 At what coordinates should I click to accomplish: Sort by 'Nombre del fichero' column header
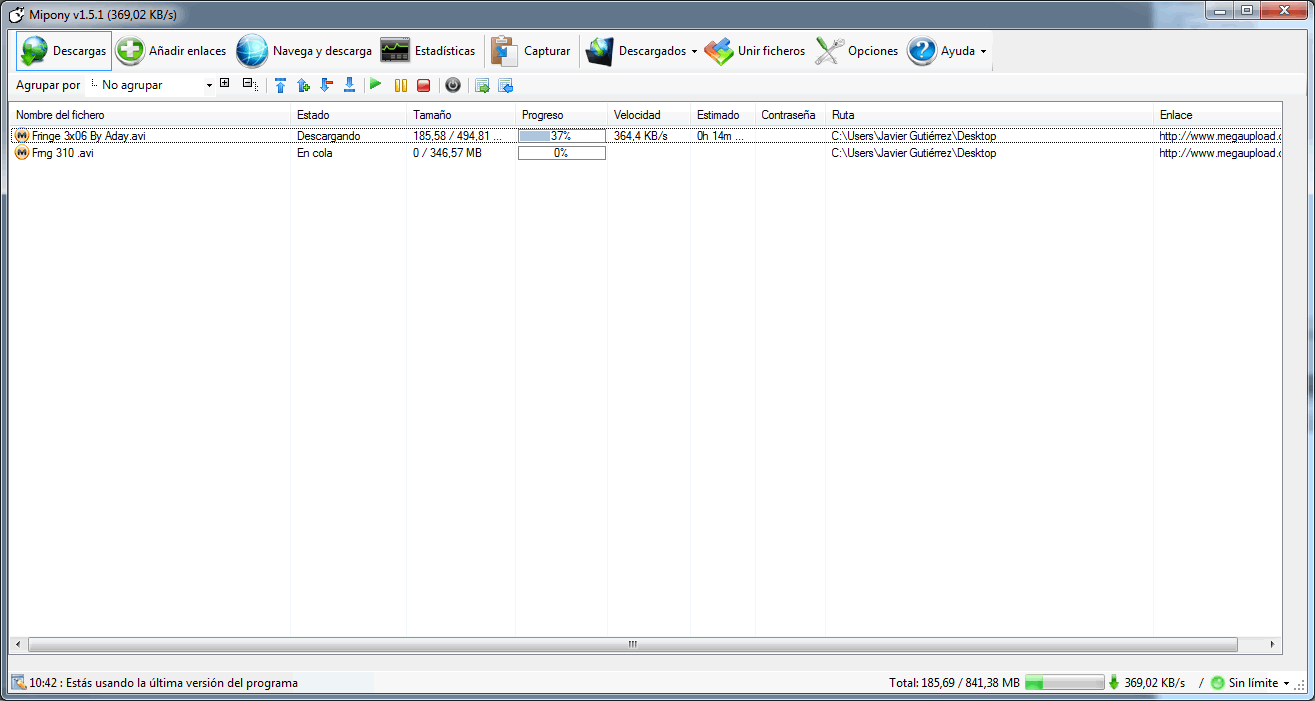click(x=150, y=115)
